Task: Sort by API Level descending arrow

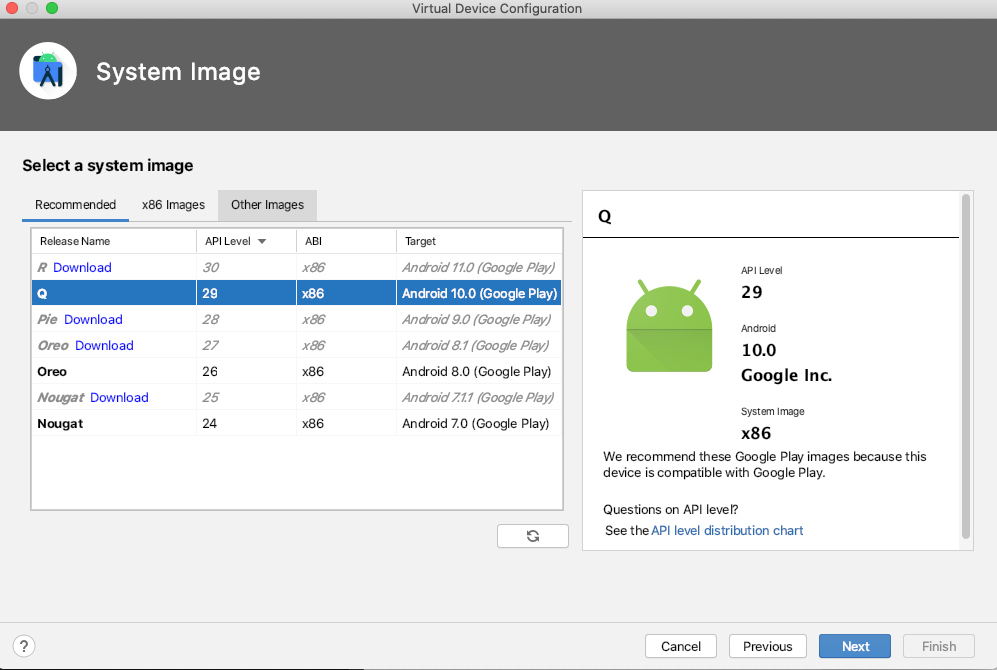Action: click(262, 241)
